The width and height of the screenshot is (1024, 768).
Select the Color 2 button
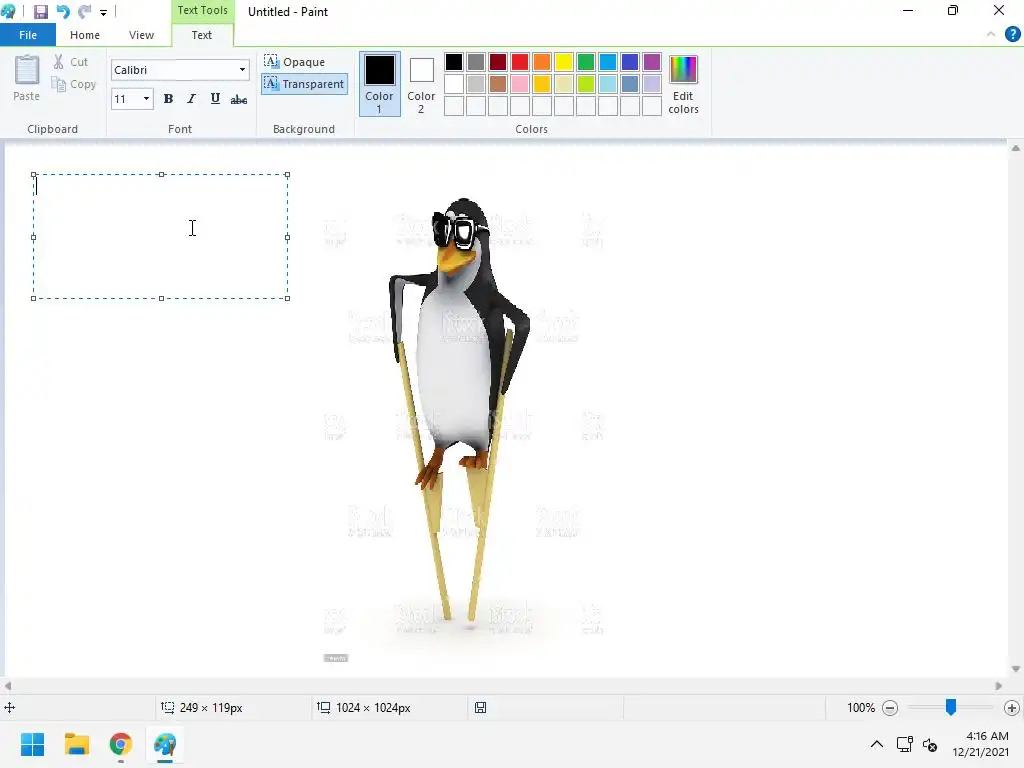click(x=421, y=84)
